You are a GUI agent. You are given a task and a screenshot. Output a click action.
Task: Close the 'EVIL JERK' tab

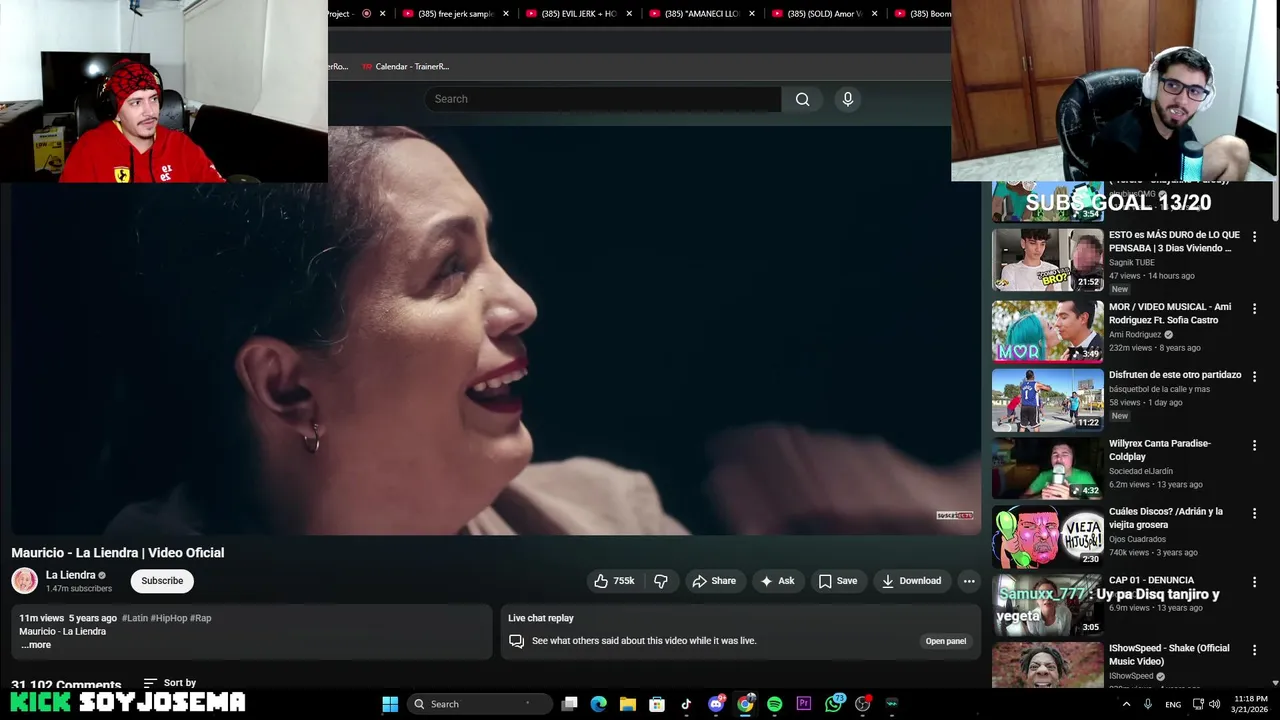(x=629, y=14)
